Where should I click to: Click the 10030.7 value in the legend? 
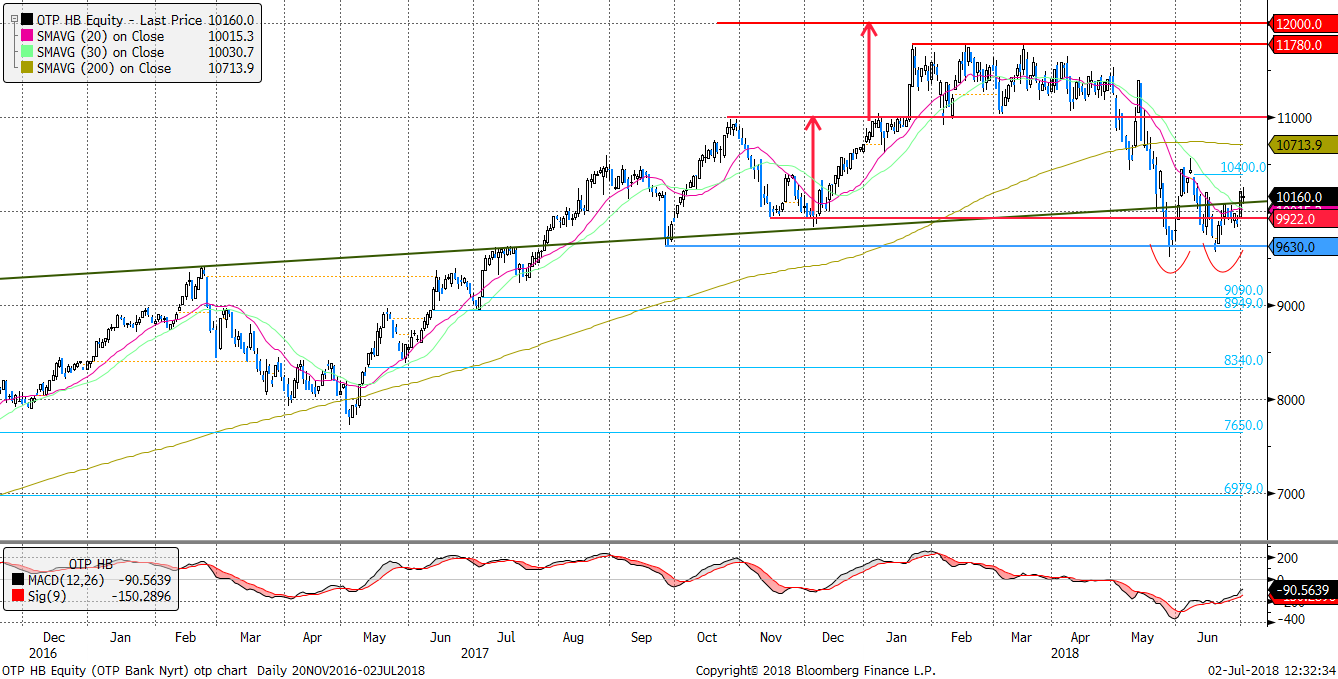click(229, 52)
